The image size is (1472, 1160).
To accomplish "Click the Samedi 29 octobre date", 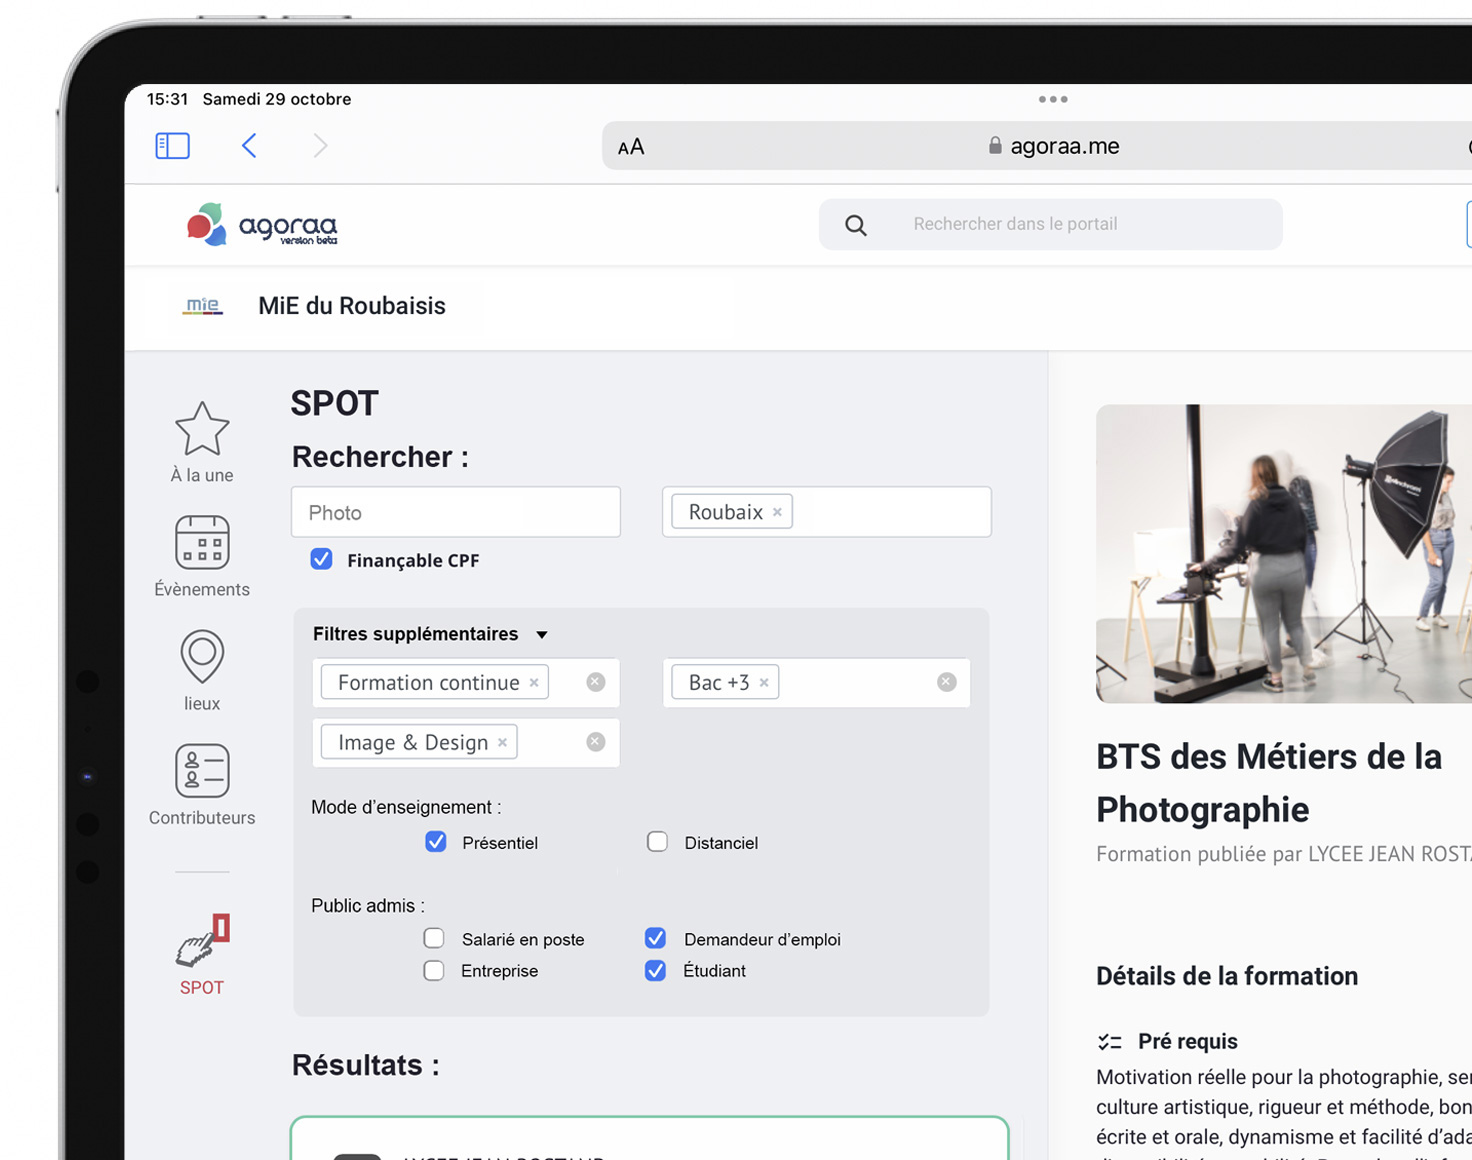I will click(277, 99).
